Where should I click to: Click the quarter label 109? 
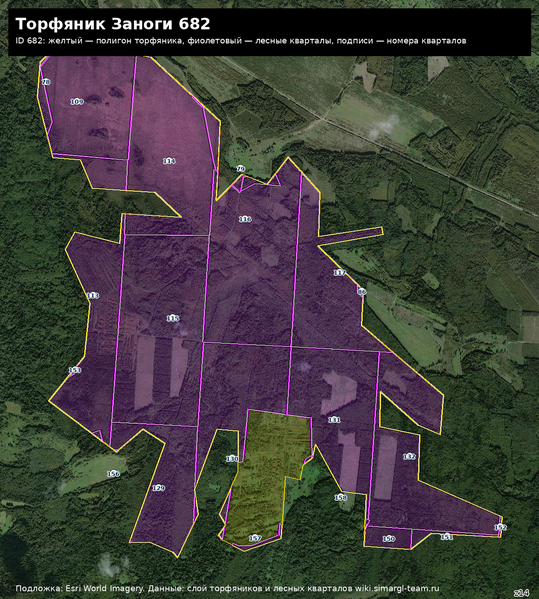pyautogui.click(x=77, y=102)
